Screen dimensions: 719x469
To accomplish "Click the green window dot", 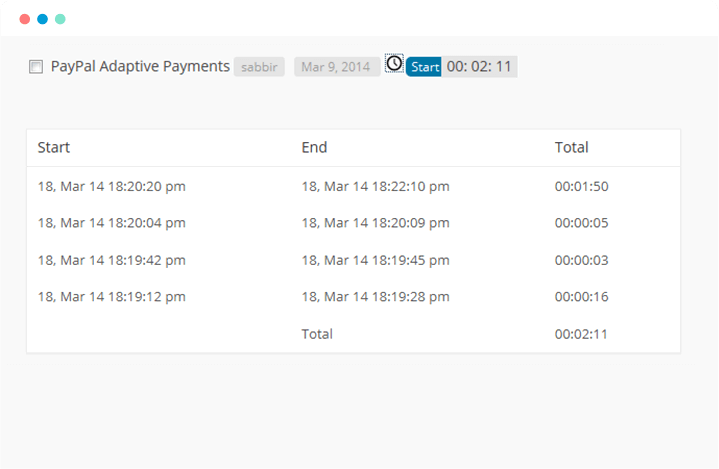I will pos(60,19).
